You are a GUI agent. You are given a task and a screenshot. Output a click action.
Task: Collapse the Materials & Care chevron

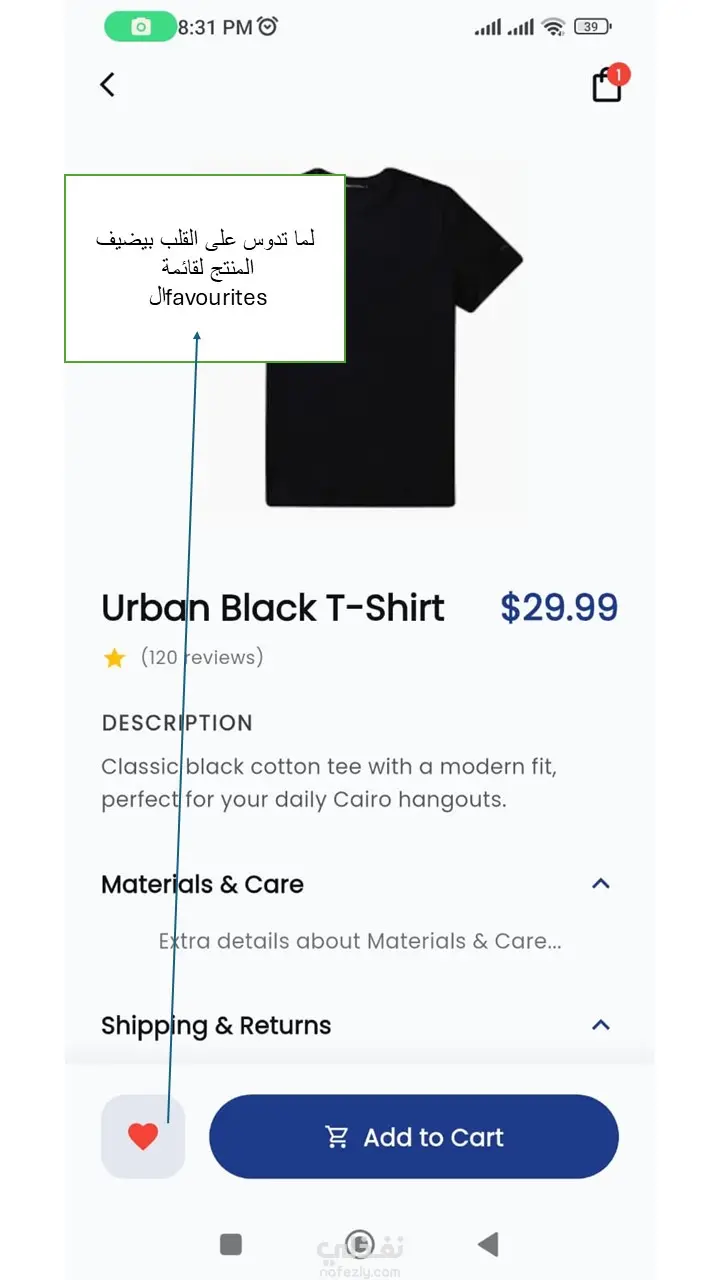tap(601, 884)
